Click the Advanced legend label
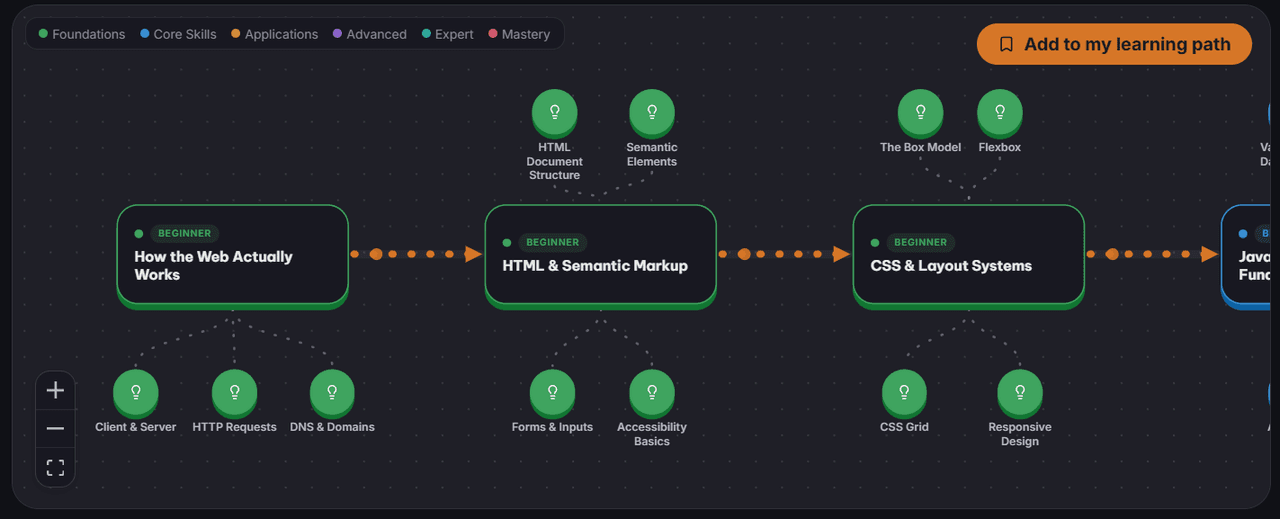 pyautogui.click(x=376, y=34)
